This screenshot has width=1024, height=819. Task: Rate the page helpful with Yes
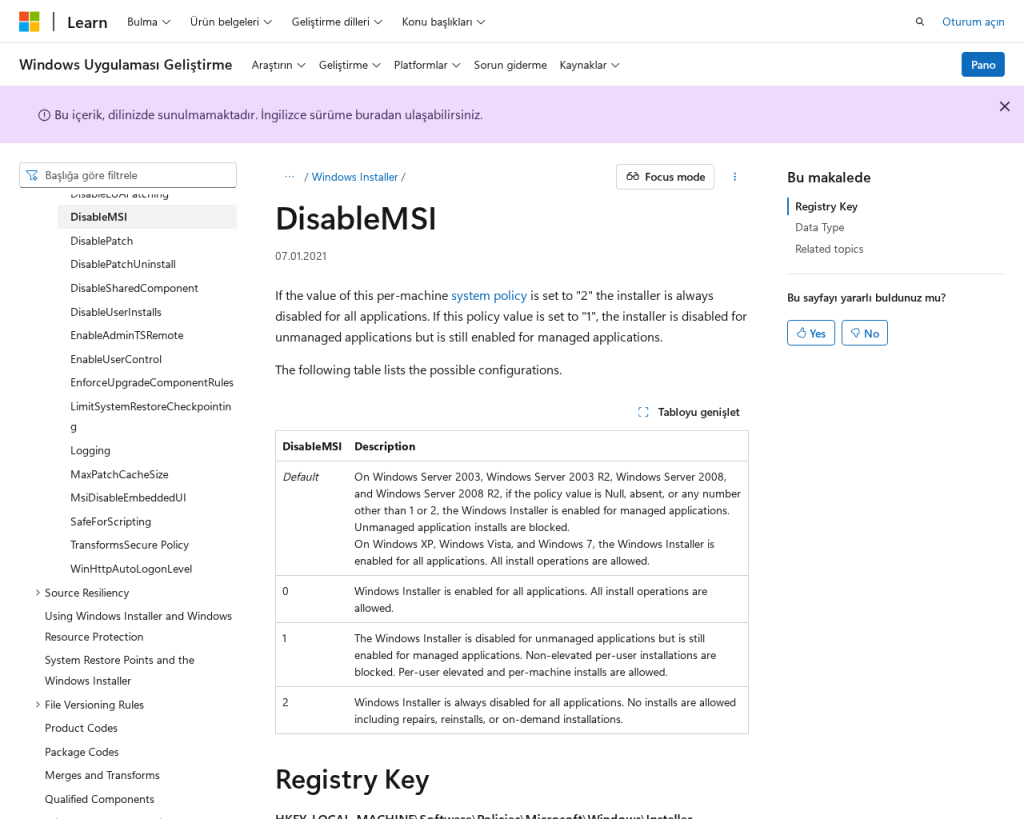tap(810, 333)
